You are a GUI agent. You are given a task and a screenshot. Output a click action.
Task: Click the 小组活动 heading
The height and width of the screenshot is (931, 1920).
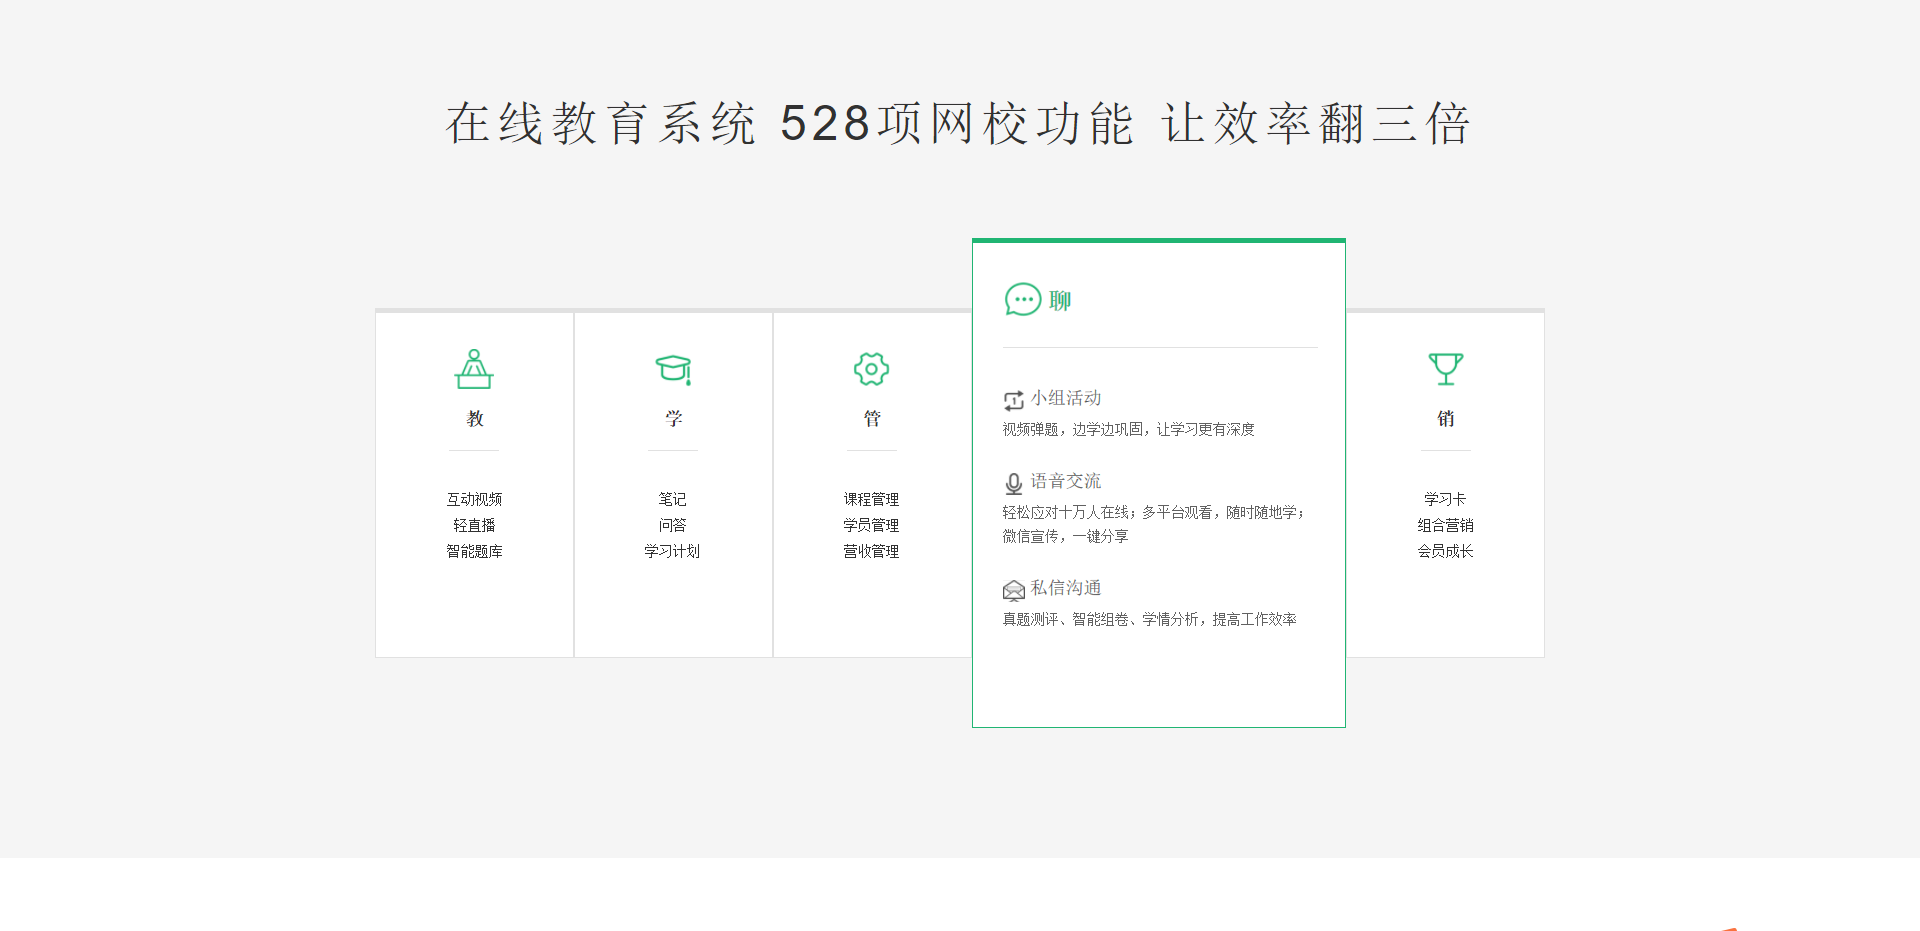pos(1066,398)
